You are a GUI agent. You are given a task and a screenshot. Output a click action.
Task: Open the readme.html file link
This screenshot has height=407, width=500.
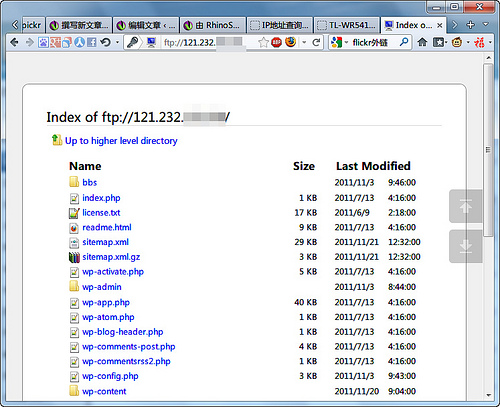pyautogui.click(x=107, y=227)
